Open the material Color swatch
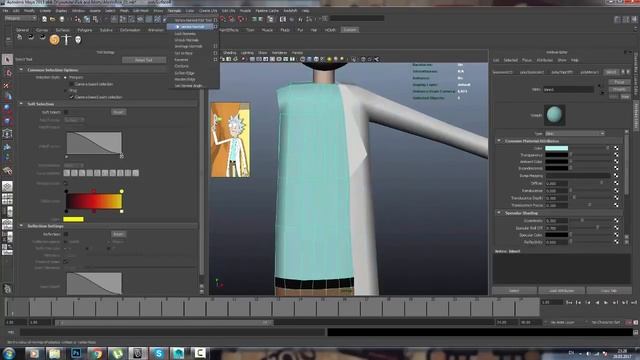640x360 pixels. [557, 148]
